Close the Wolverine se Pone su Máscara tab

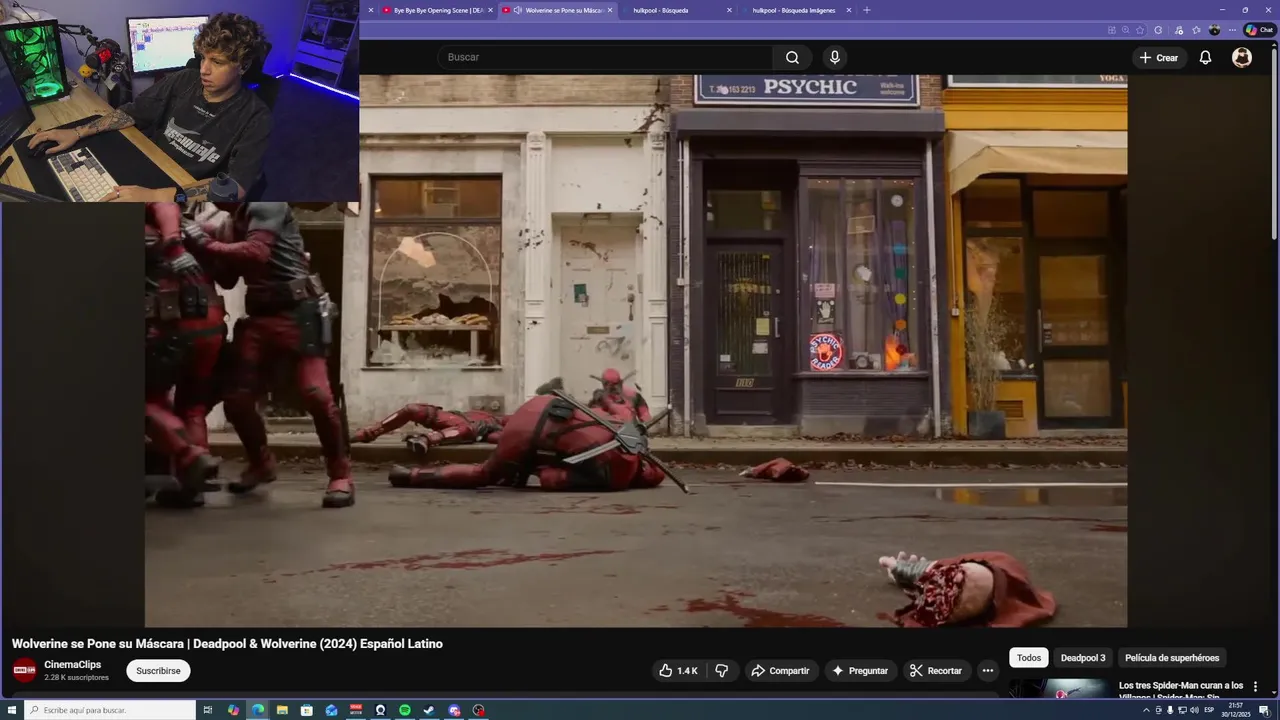click(x=609, y=10)
